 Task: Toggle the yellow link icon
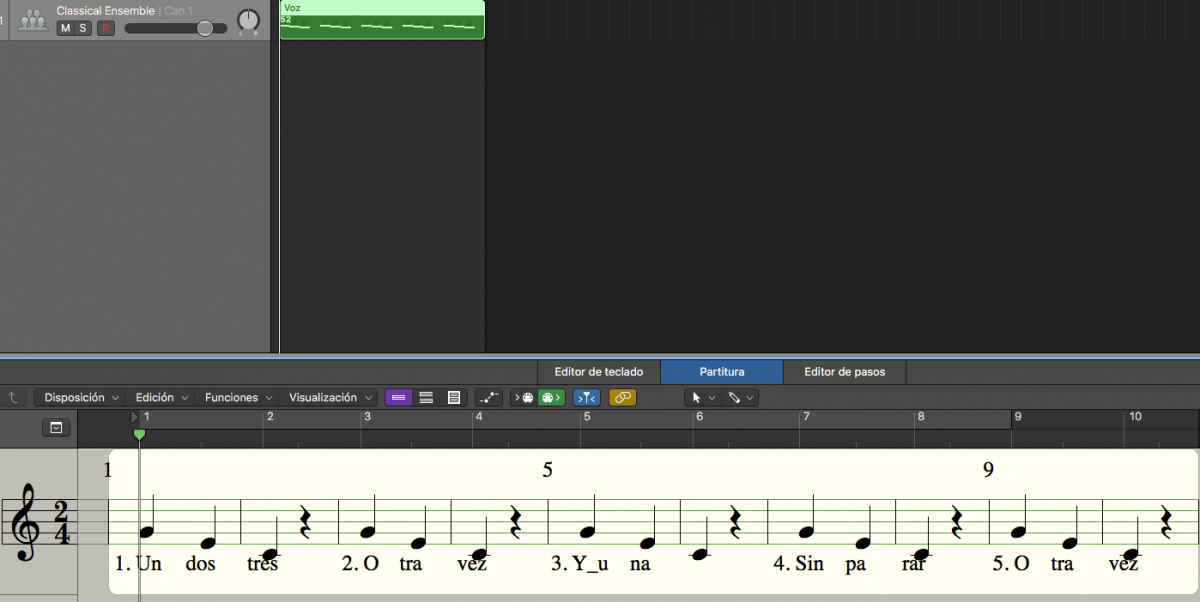coord(622,398)
